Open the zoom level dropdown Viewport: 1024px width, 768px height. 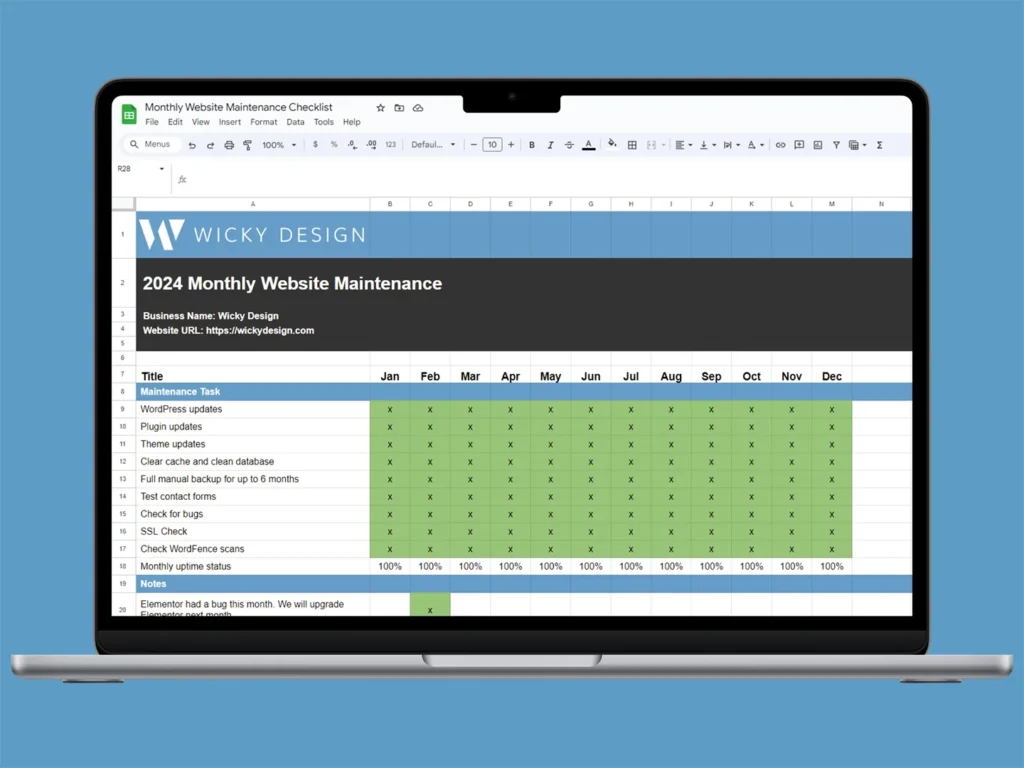click(278, 144)
